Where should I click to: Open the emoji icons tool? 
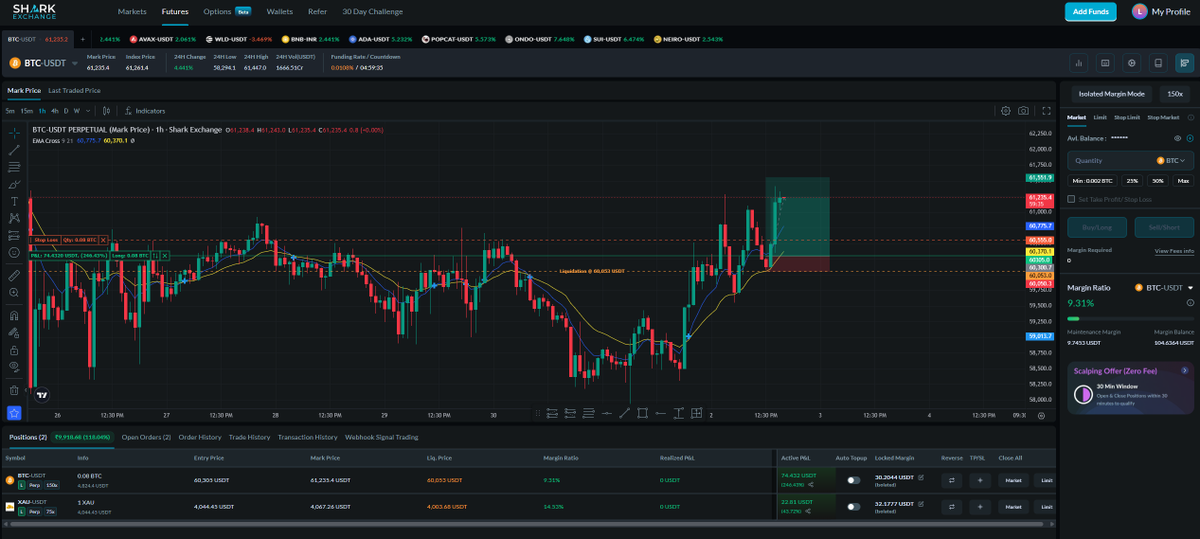click(14, 255)
